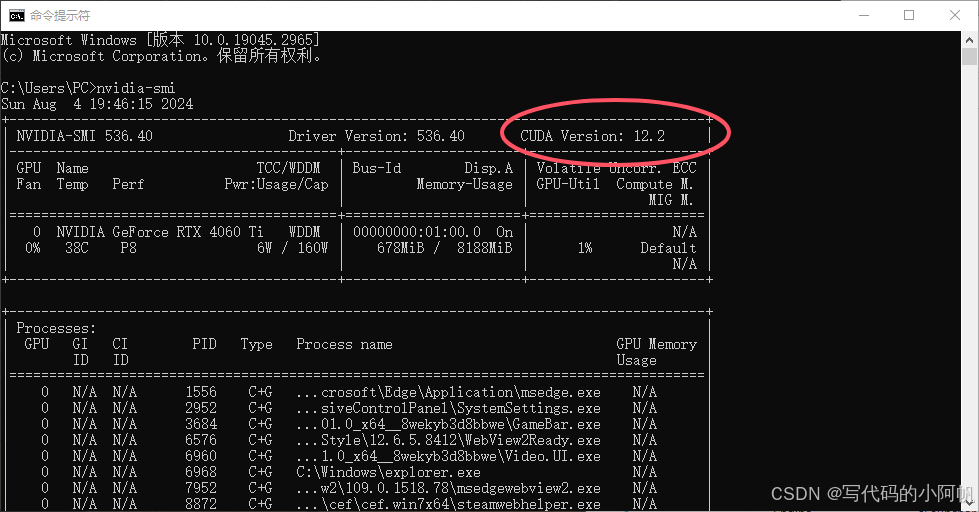The height and width of the screenshot is (512, 979).
Task: Click the 'GPU Memory' column header
Action: click(656, 345)
